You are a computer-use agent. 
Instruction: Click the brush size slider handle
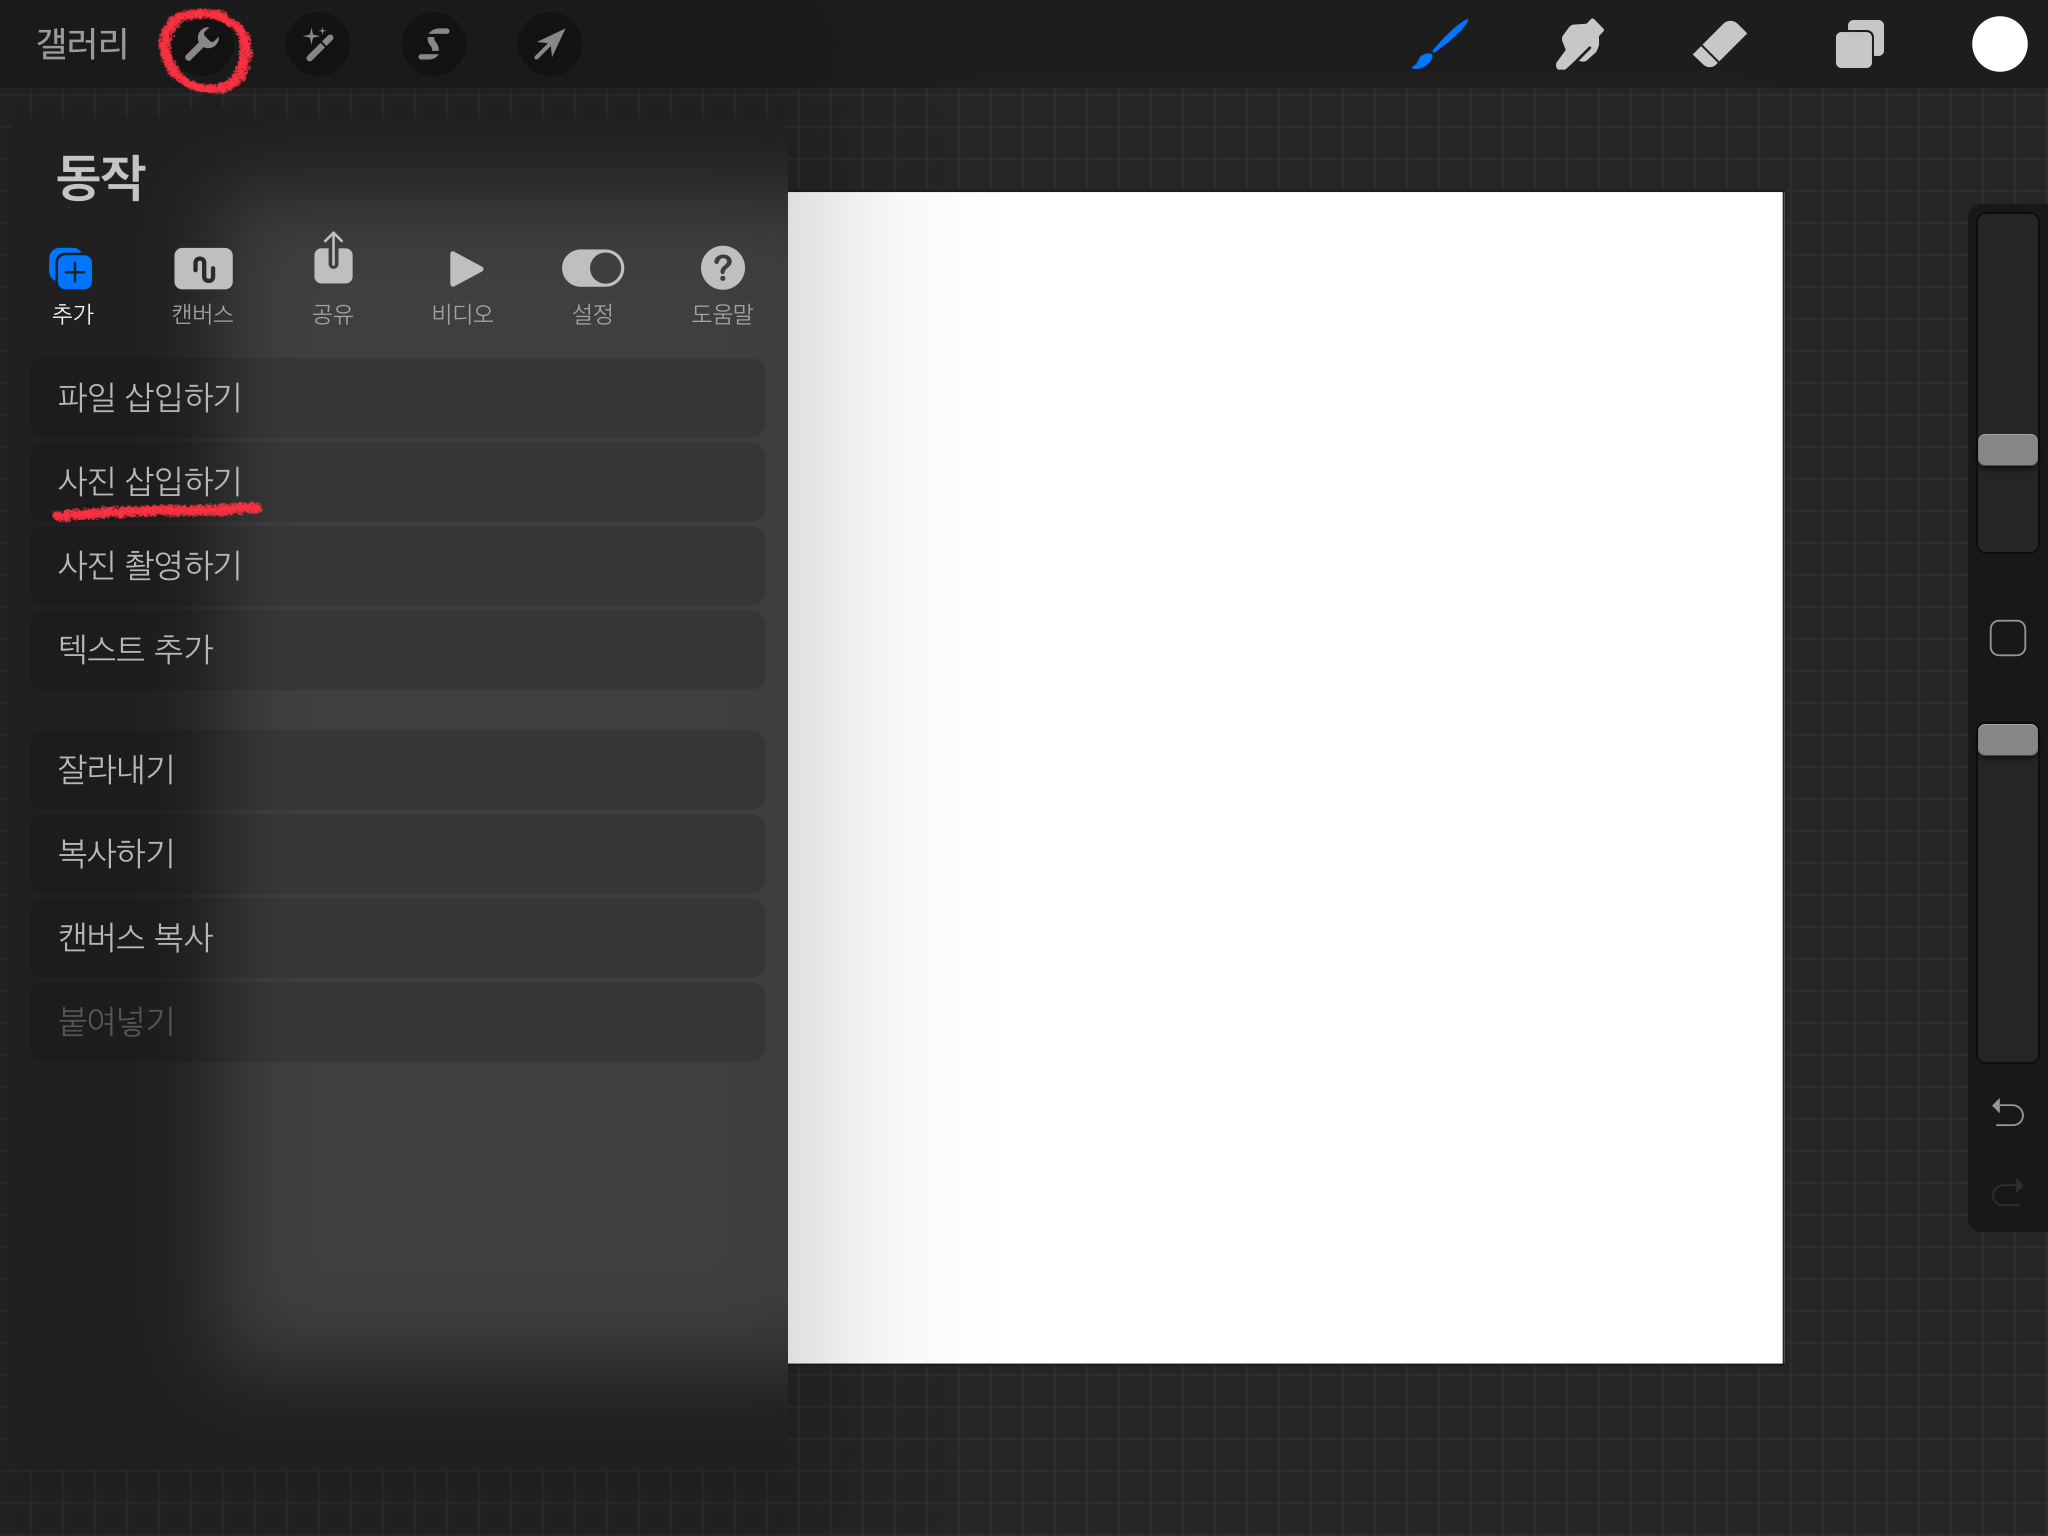coord(2007,450)
